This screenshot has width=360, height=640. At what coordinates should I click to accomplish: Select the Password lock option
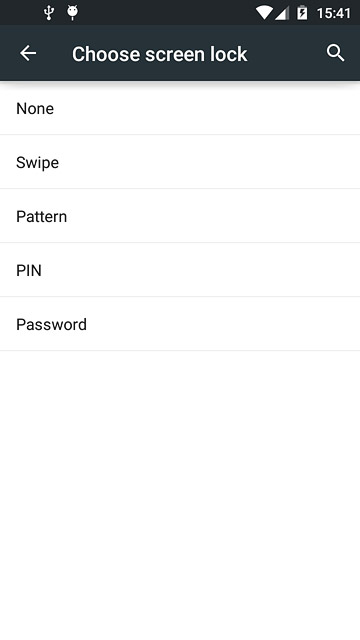click(180, 324)
